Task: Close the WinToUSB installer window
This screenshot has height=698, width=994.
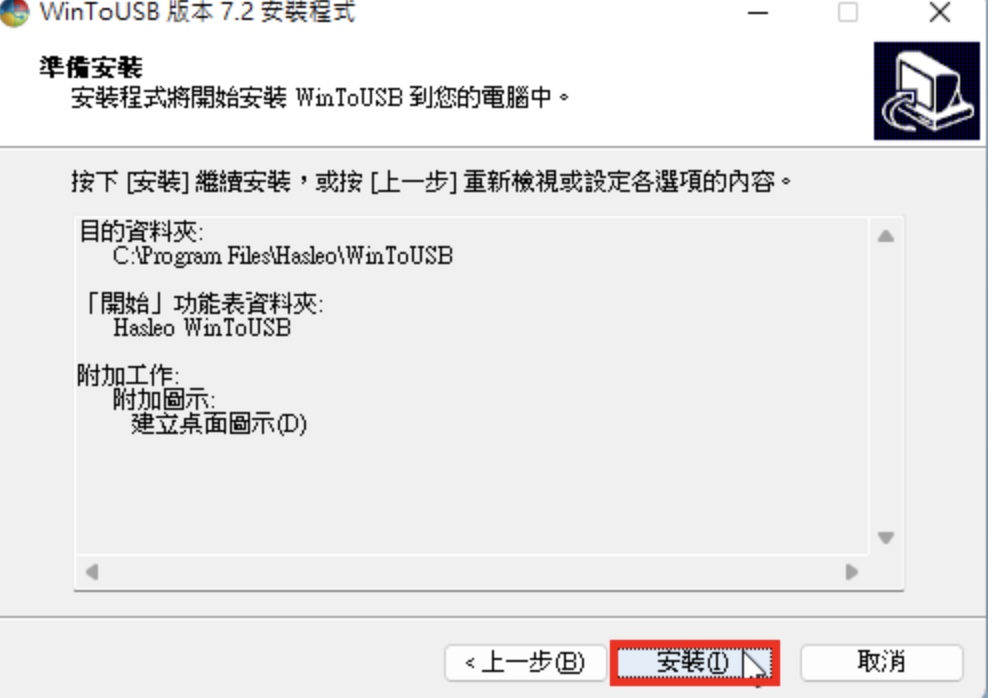Action: [939, 13]
